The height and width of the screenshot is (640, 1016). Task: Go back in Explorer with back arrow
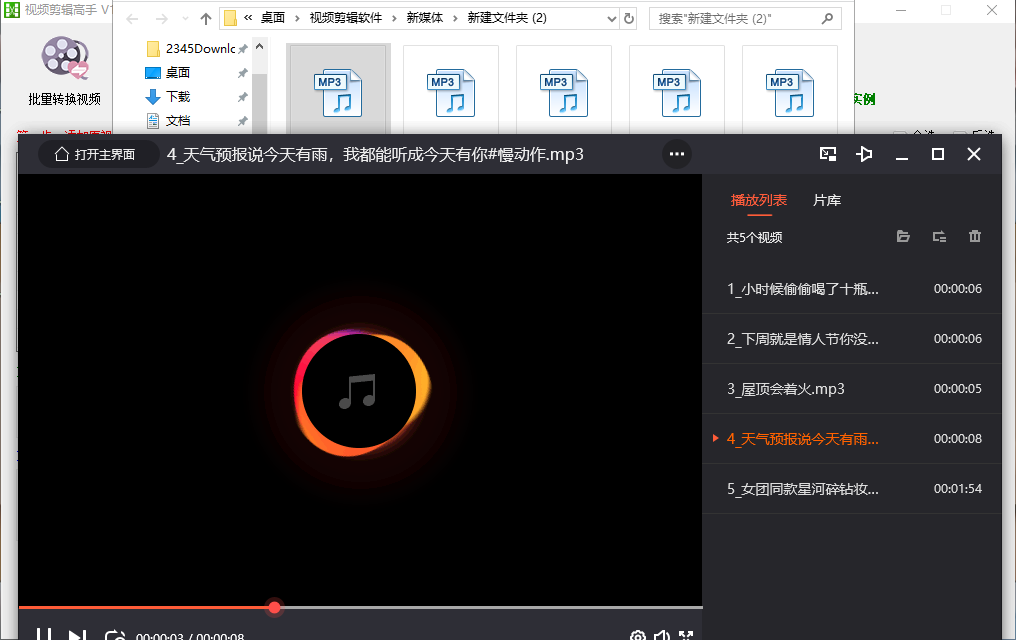(x=132, y=19)
